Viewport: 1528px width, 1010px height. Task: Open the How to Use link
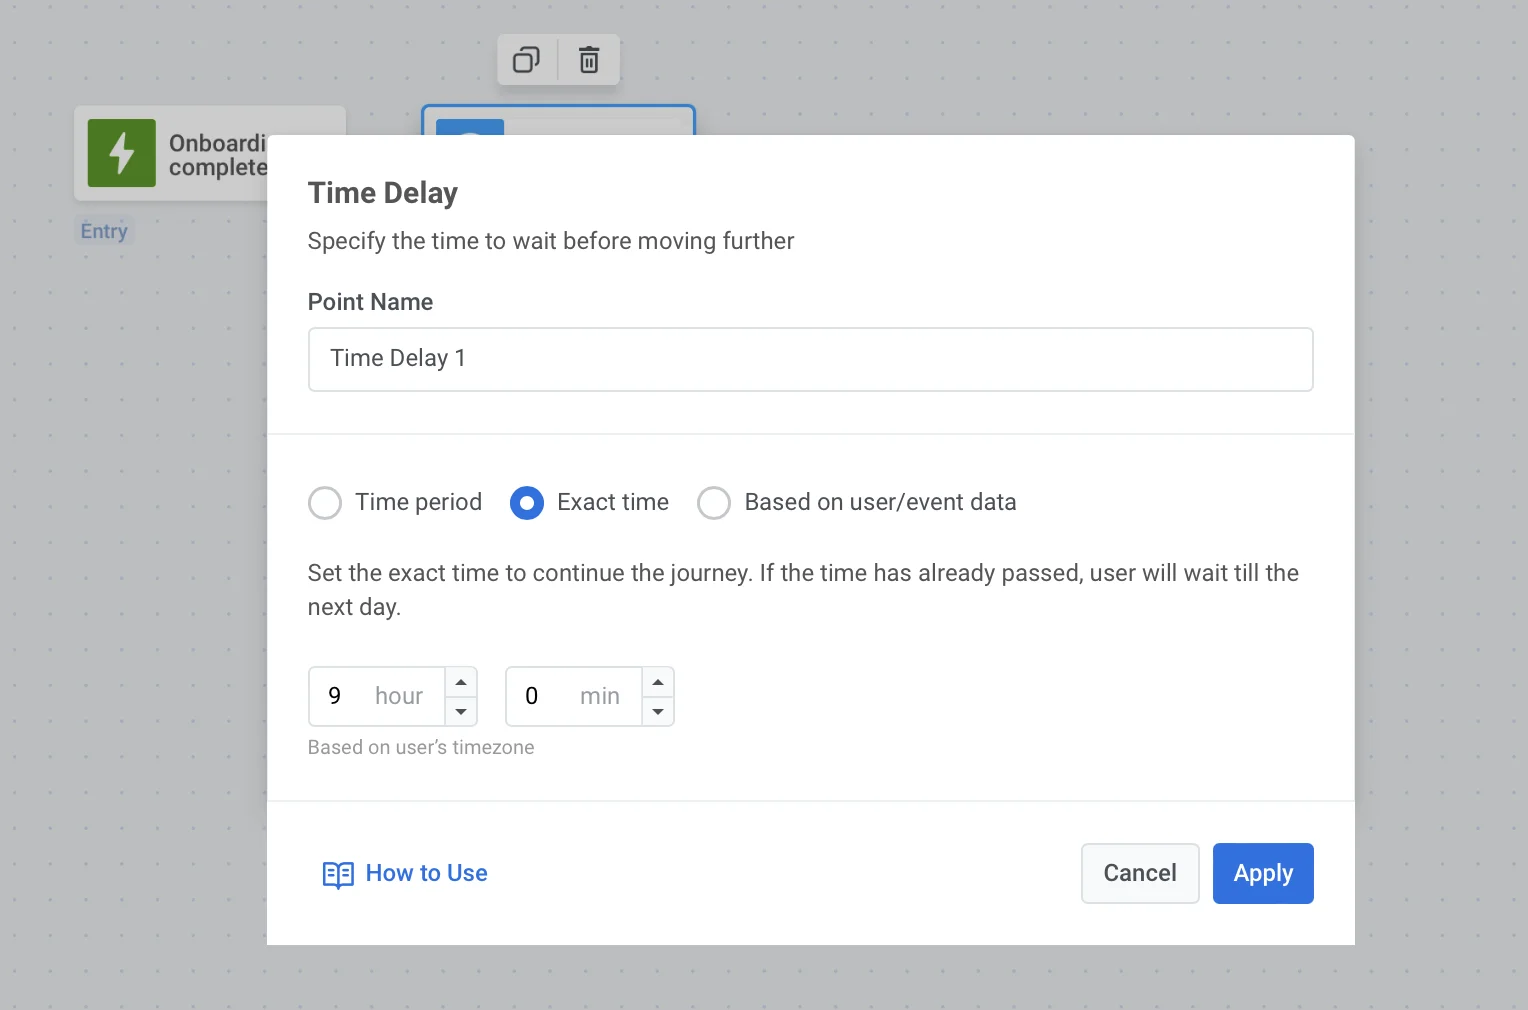point(426,873)
